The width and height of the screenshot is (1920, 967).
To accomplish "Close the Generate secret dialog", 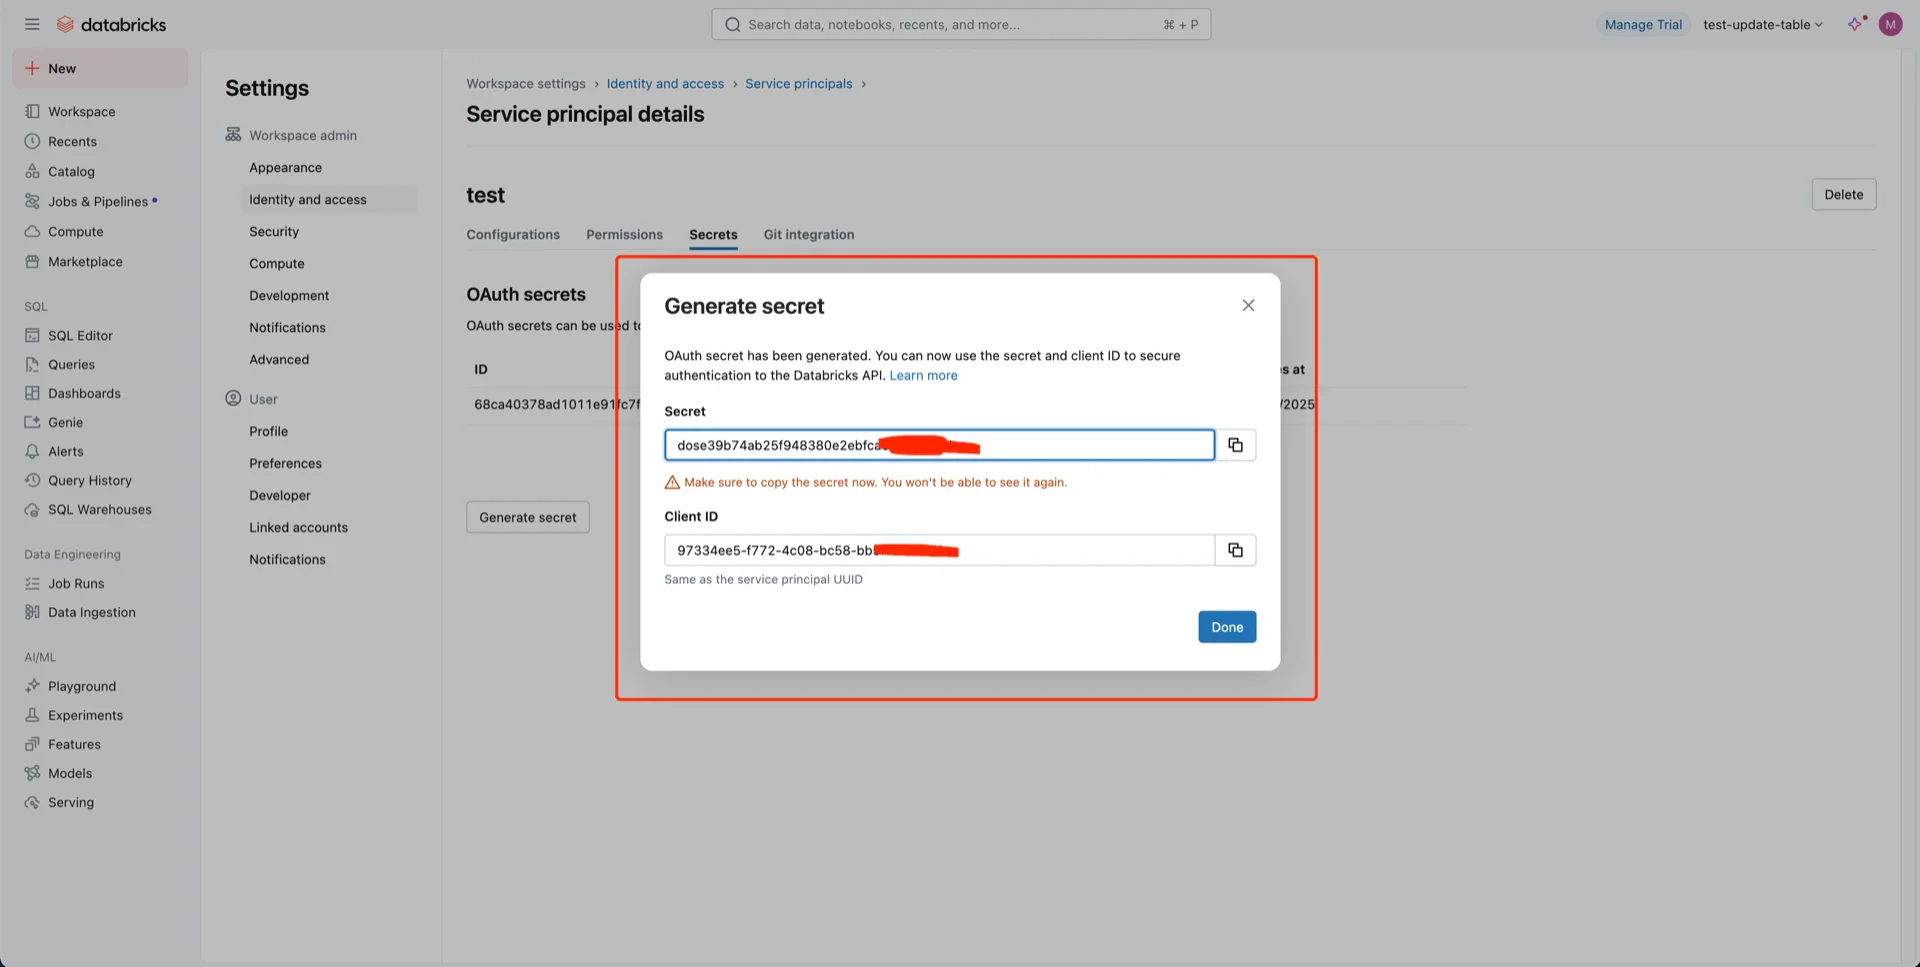I will pos(1248,305).
